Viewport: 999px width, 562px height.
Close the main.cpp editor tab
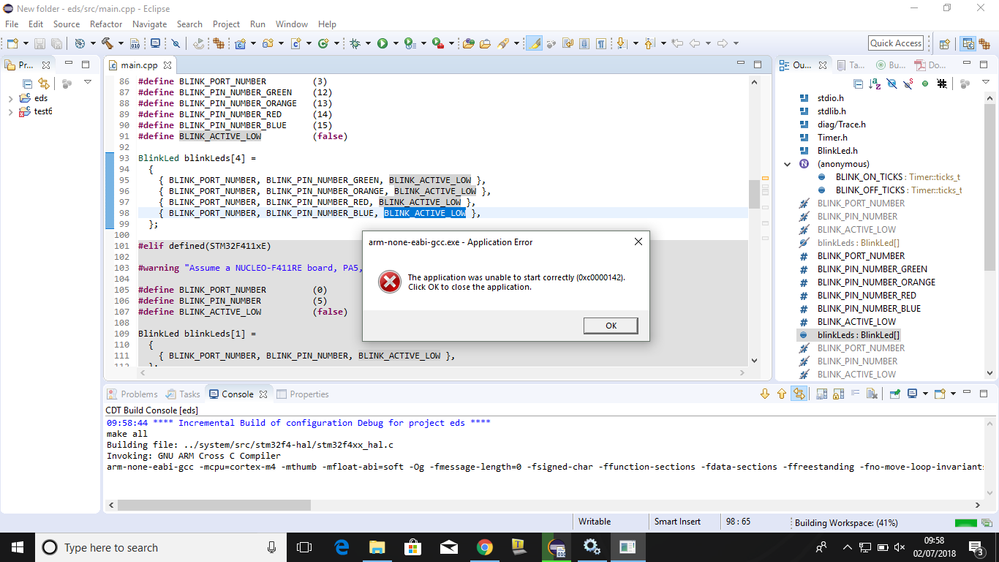pos(167,65)
